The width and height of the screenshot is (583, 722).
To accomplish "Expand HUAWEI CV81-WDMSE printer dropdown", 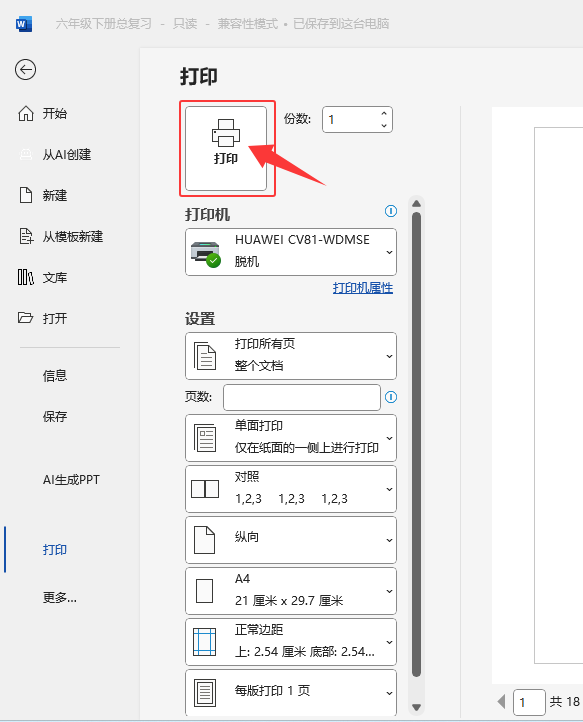I will coord(291,252).
